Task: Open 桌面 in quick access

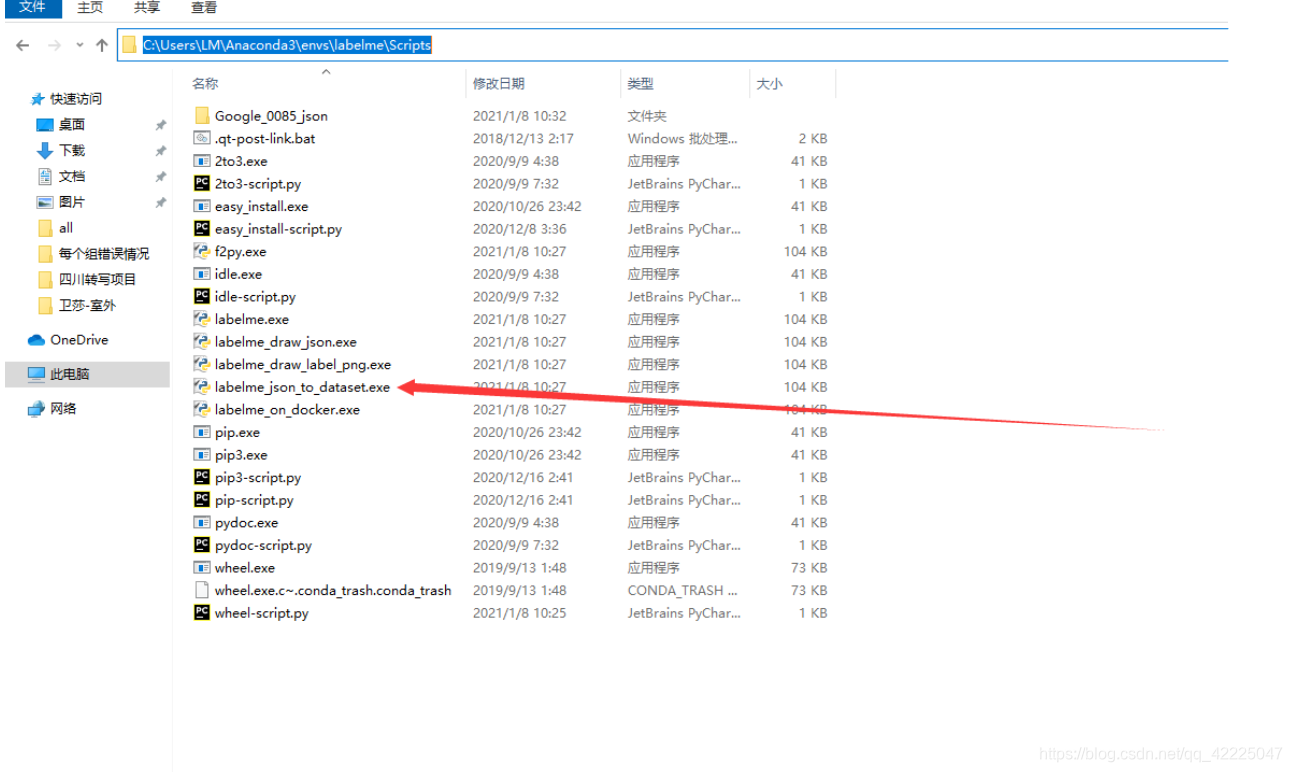Action: [x=72, y=125]
